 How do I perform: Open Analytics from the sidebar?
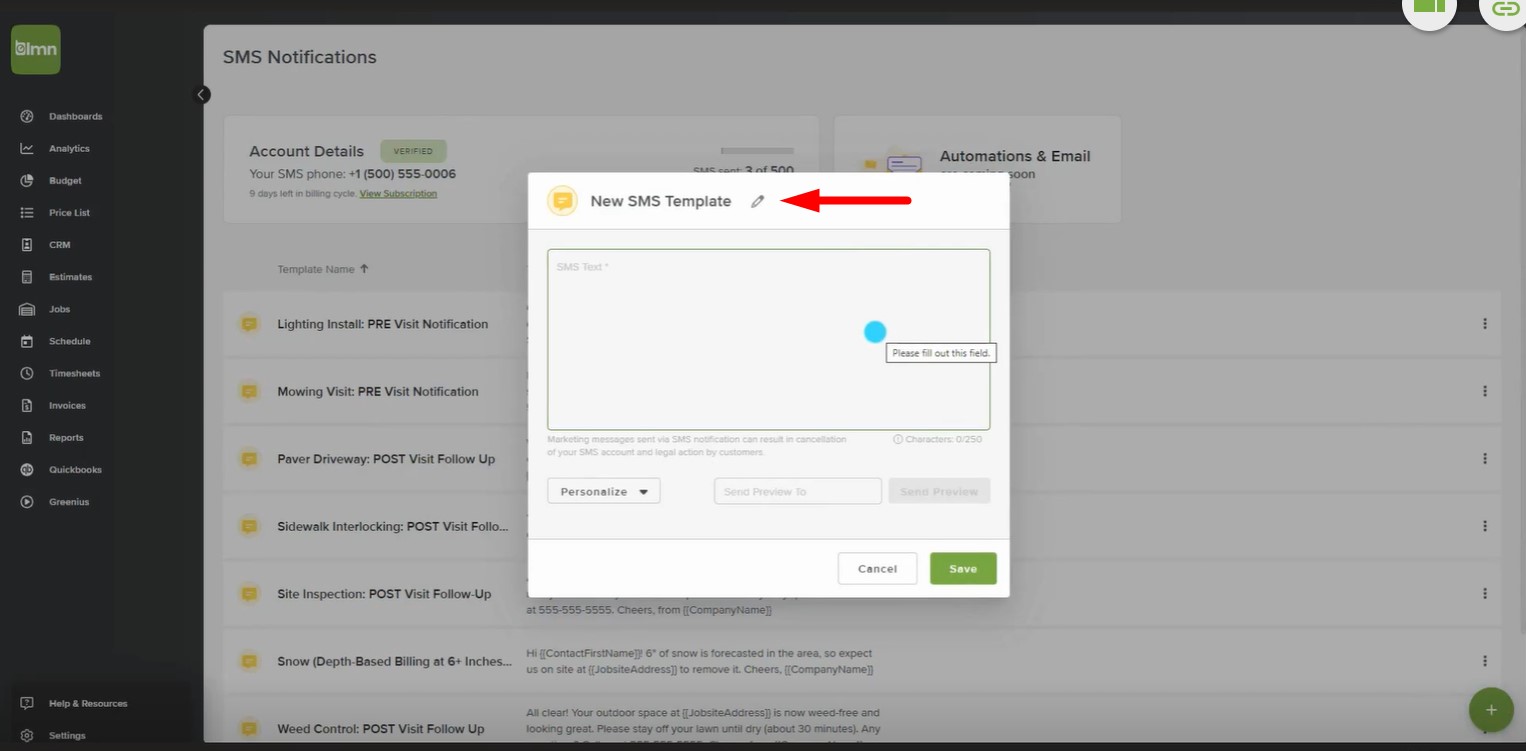click(69, 149)
